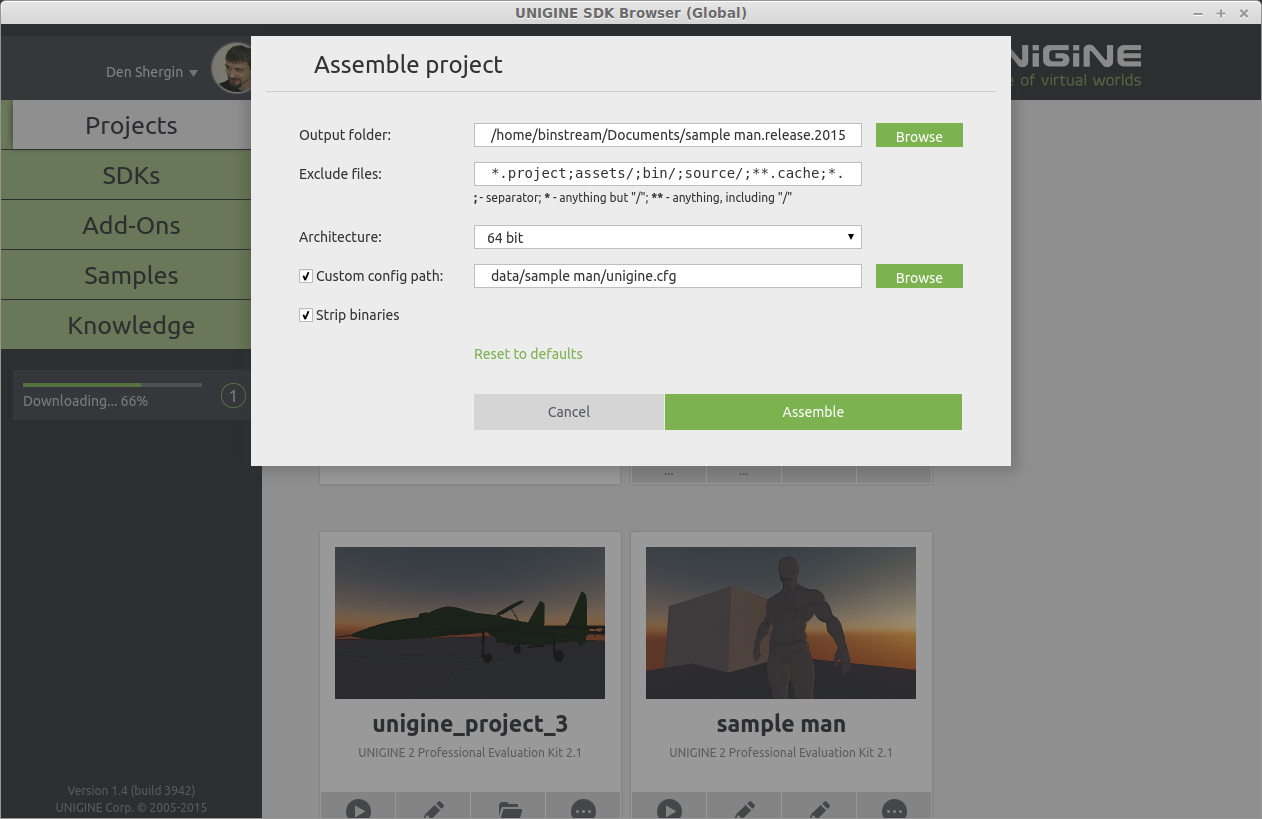
Task: Click into the Exclude files field
Action: (x=667, y=174)
